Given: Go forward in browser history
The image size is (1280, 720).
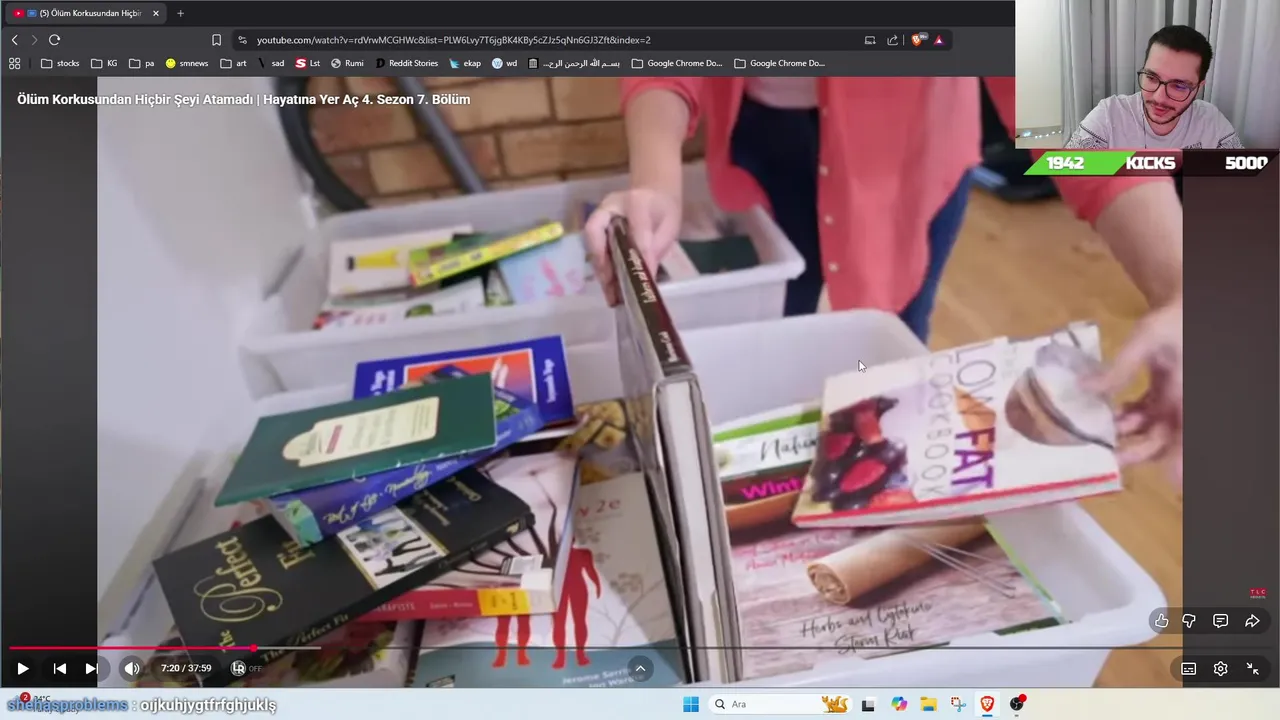Looking at the screenshot, I should [x=34, y=40].
